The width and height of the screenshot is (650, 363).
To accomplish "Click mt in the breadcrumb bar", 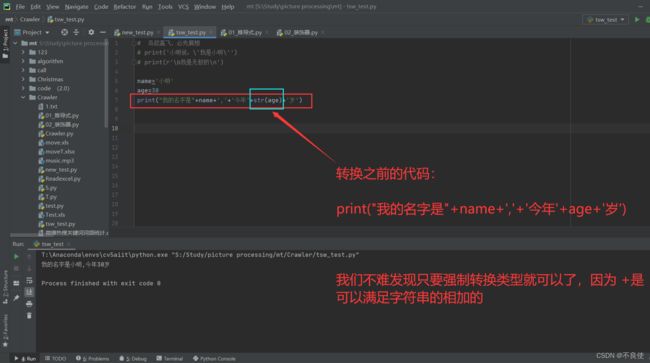I will tap(9, 19).
